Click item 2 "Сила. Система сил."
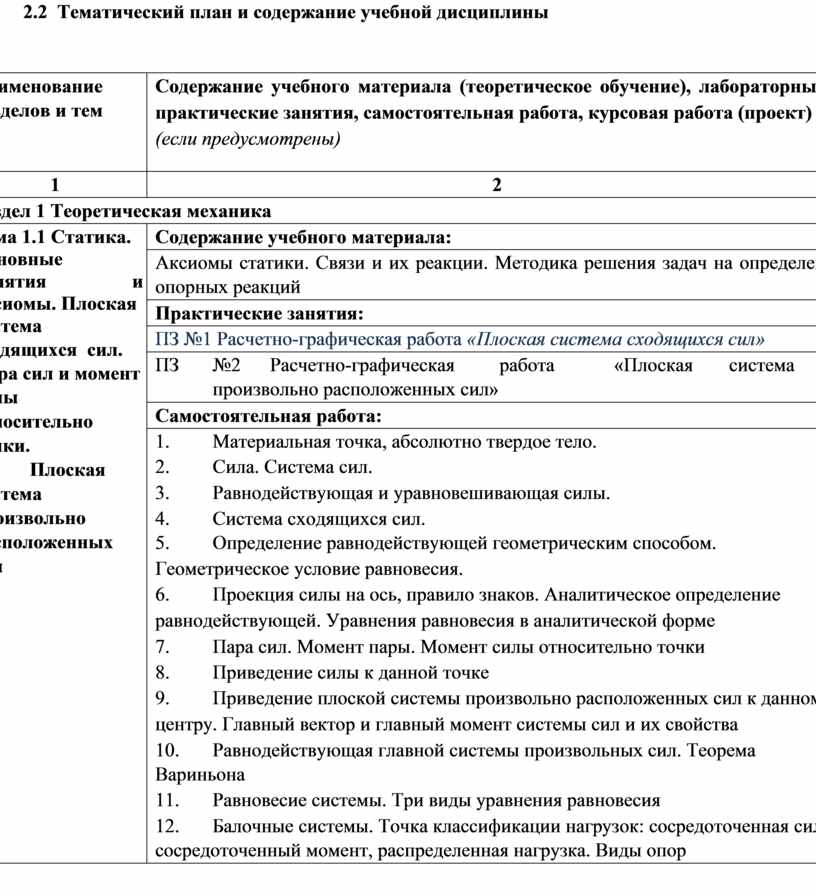 coord(292,467)
